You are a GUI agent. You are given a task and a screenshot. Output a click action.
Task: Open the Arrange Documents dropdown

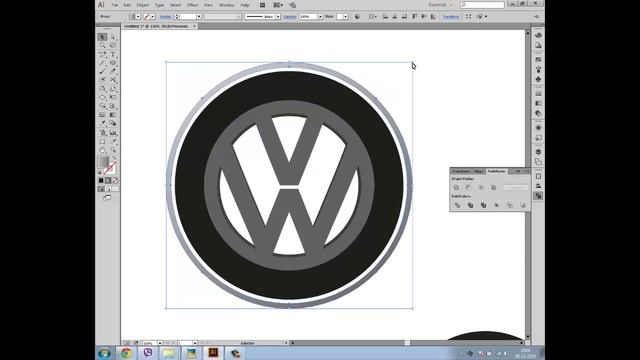pos(278,5)
